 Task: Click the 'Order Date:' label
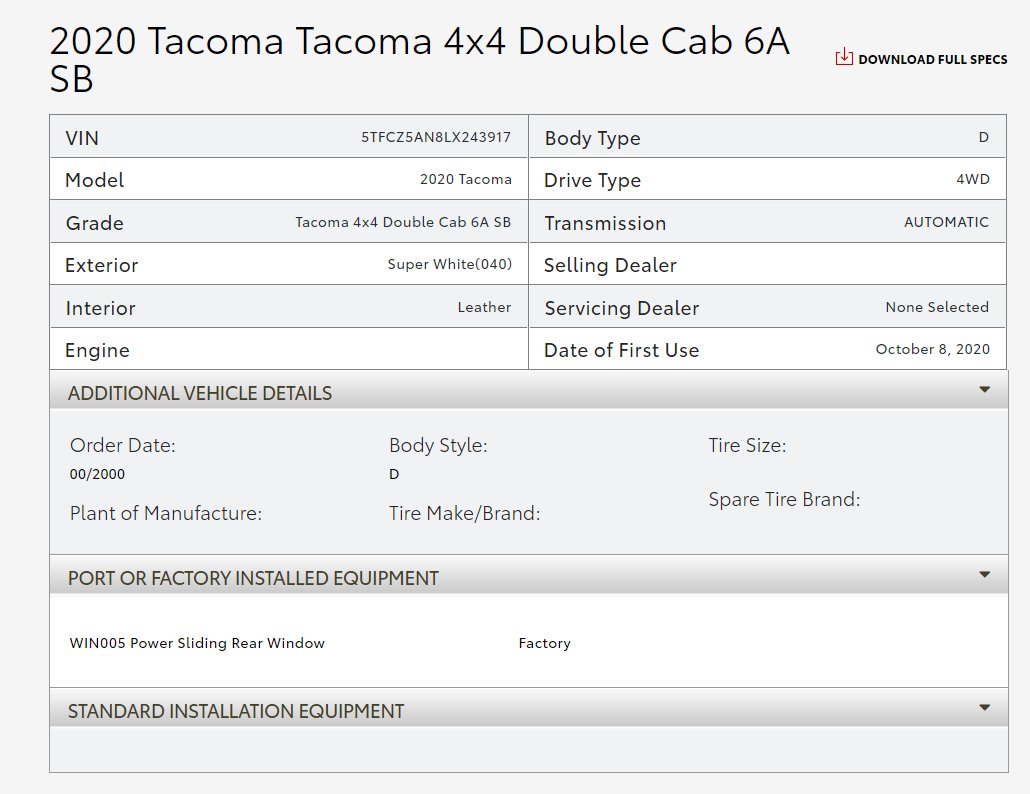(x=122, y=445)
